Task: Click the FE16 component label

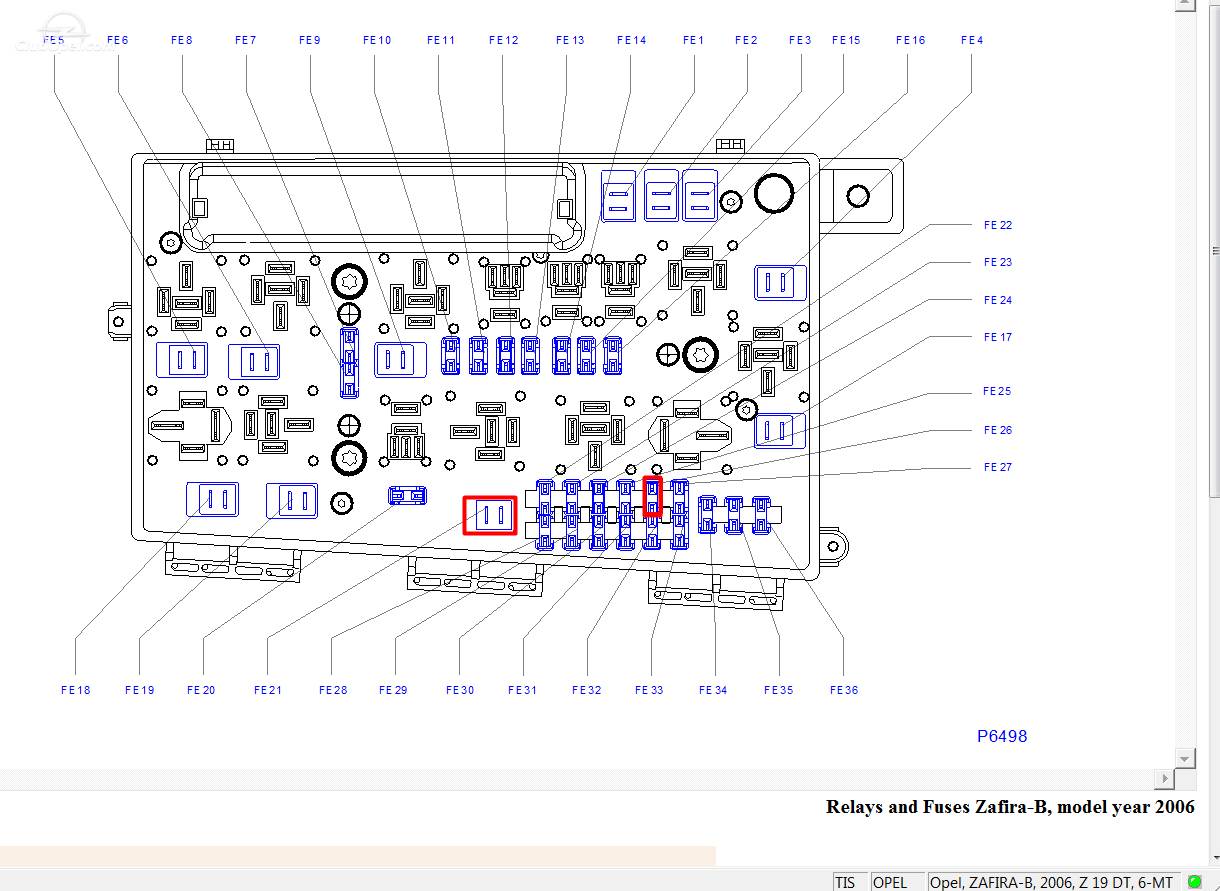Action: (x=911, y=40)
